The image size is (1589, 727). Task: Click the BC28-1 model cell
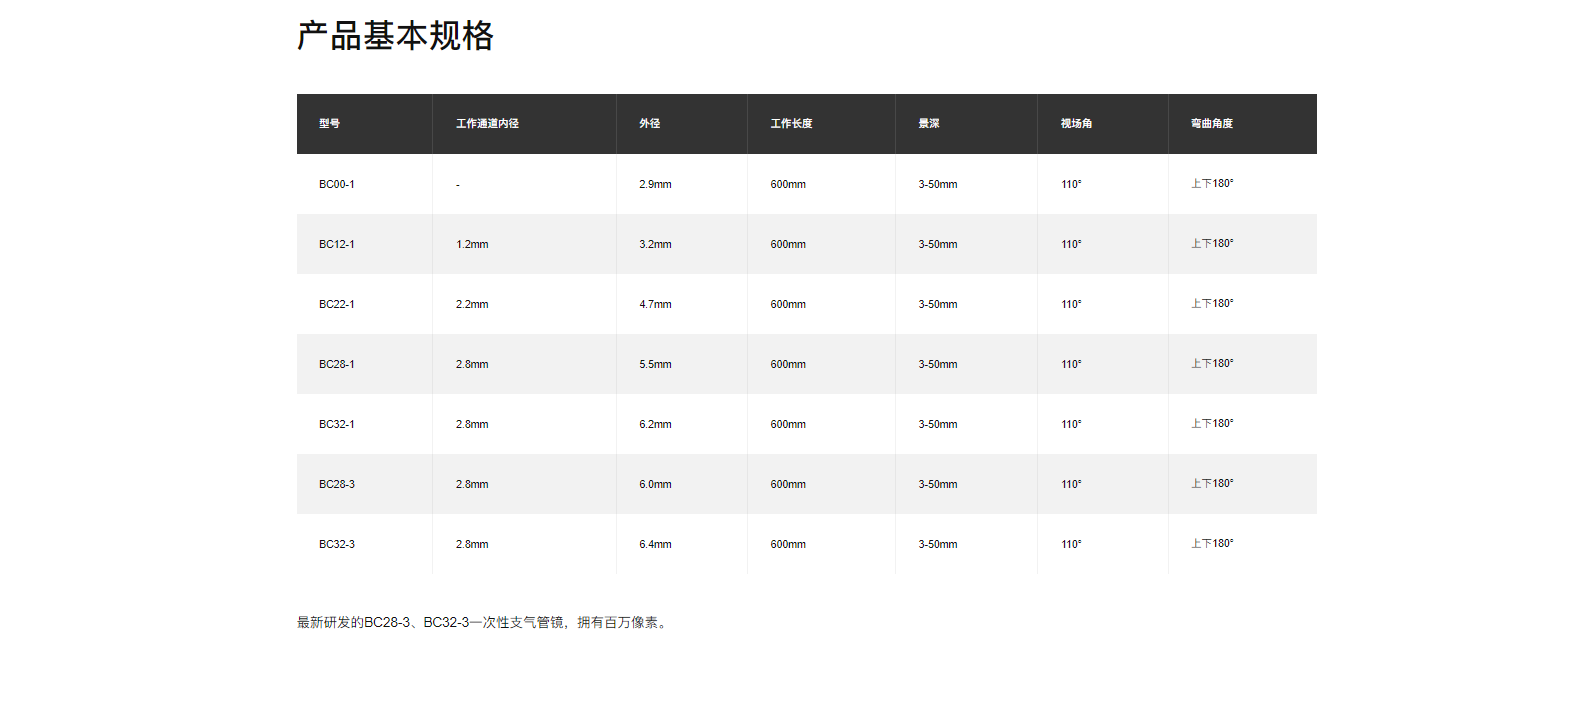coord(337,364)
